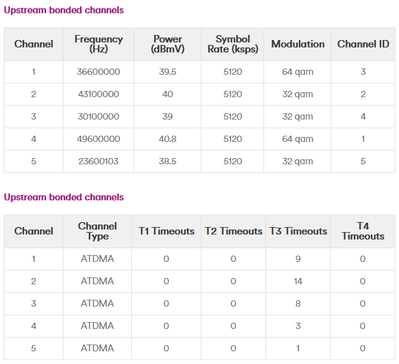Click the first Upstream bonded channels heading
The width and height of the screenshot is (399, 364).
pyautogui.click(x=64, y=10)
